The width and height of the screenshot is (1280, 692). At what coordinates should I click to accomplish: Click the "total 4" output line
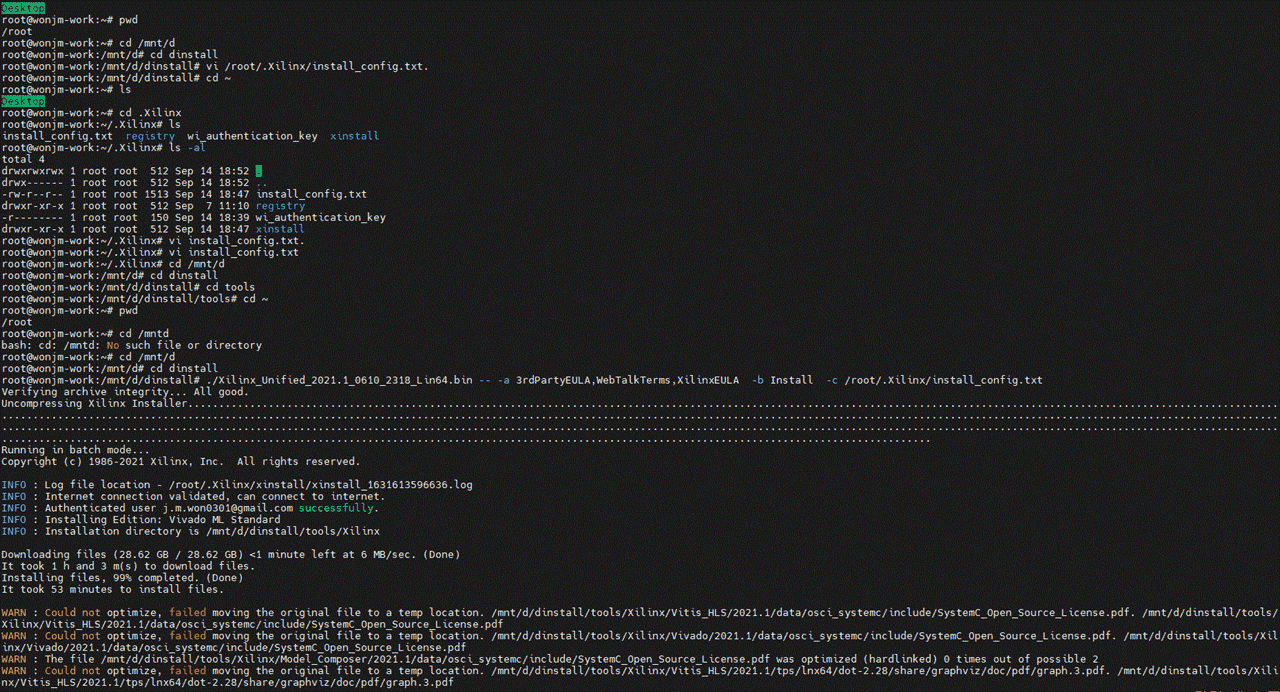(23, 159)
